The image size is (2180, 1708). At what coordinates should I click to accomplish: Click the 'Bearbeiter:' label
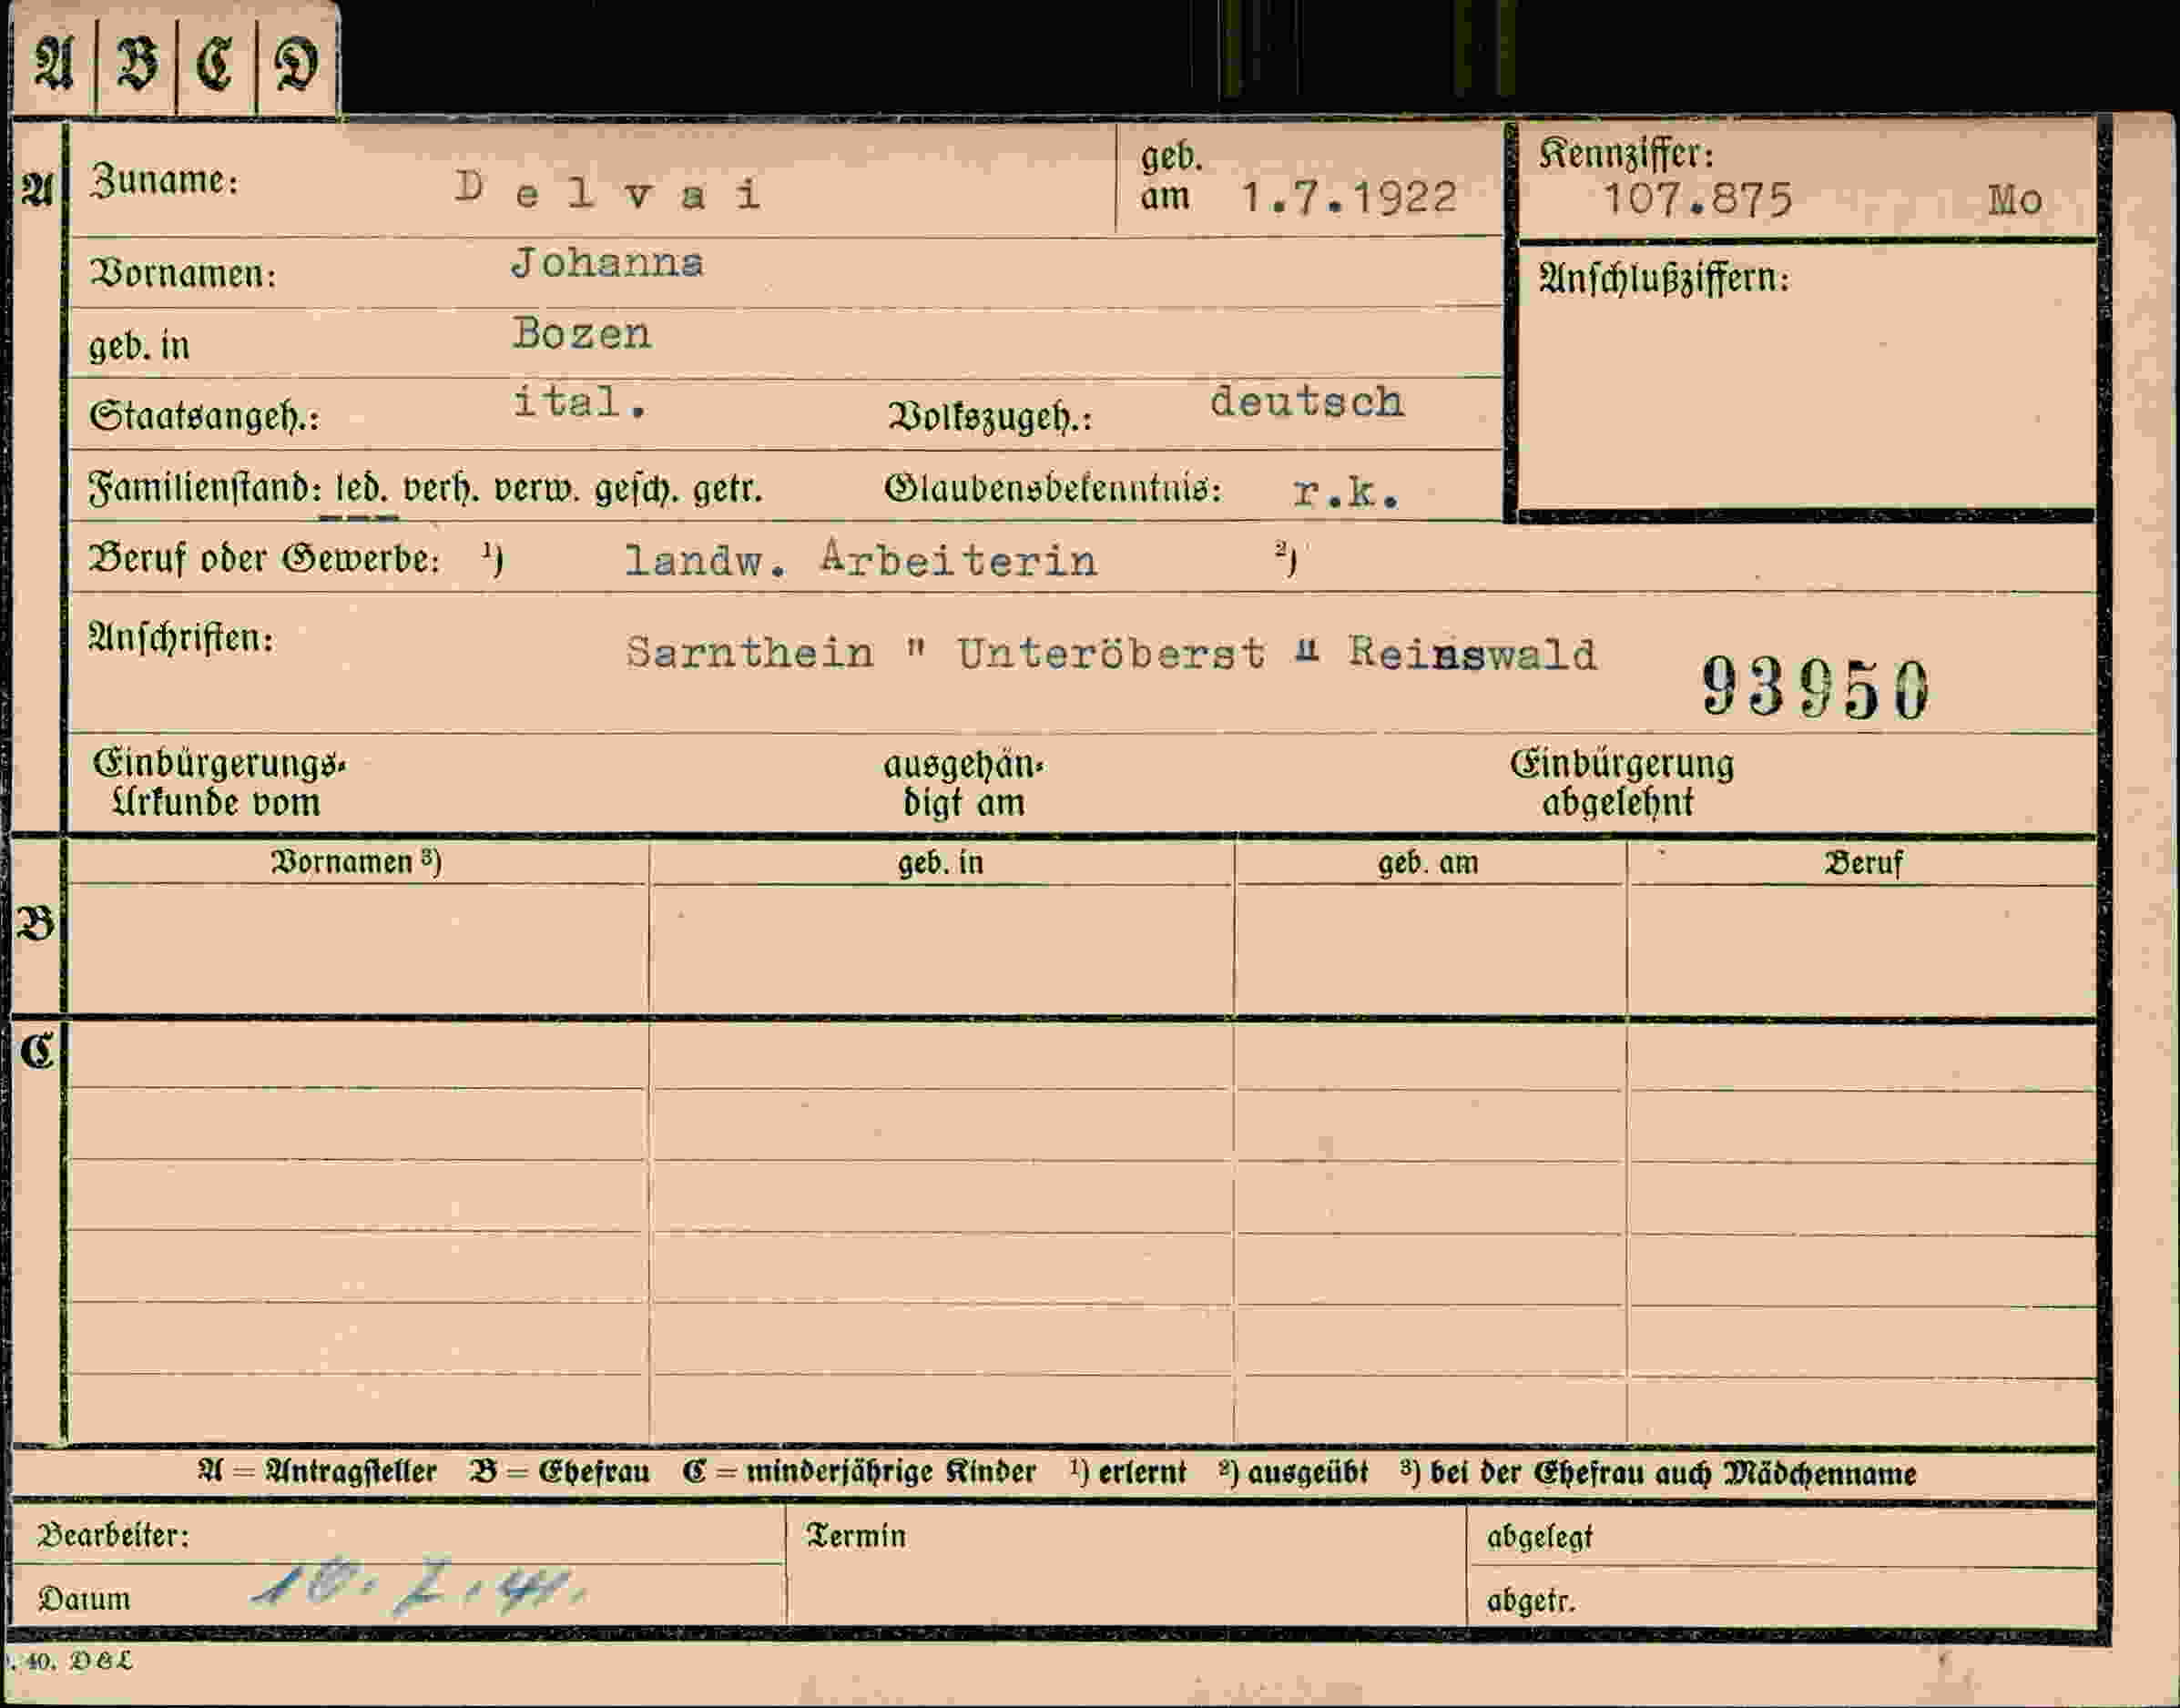[113, 1535]
